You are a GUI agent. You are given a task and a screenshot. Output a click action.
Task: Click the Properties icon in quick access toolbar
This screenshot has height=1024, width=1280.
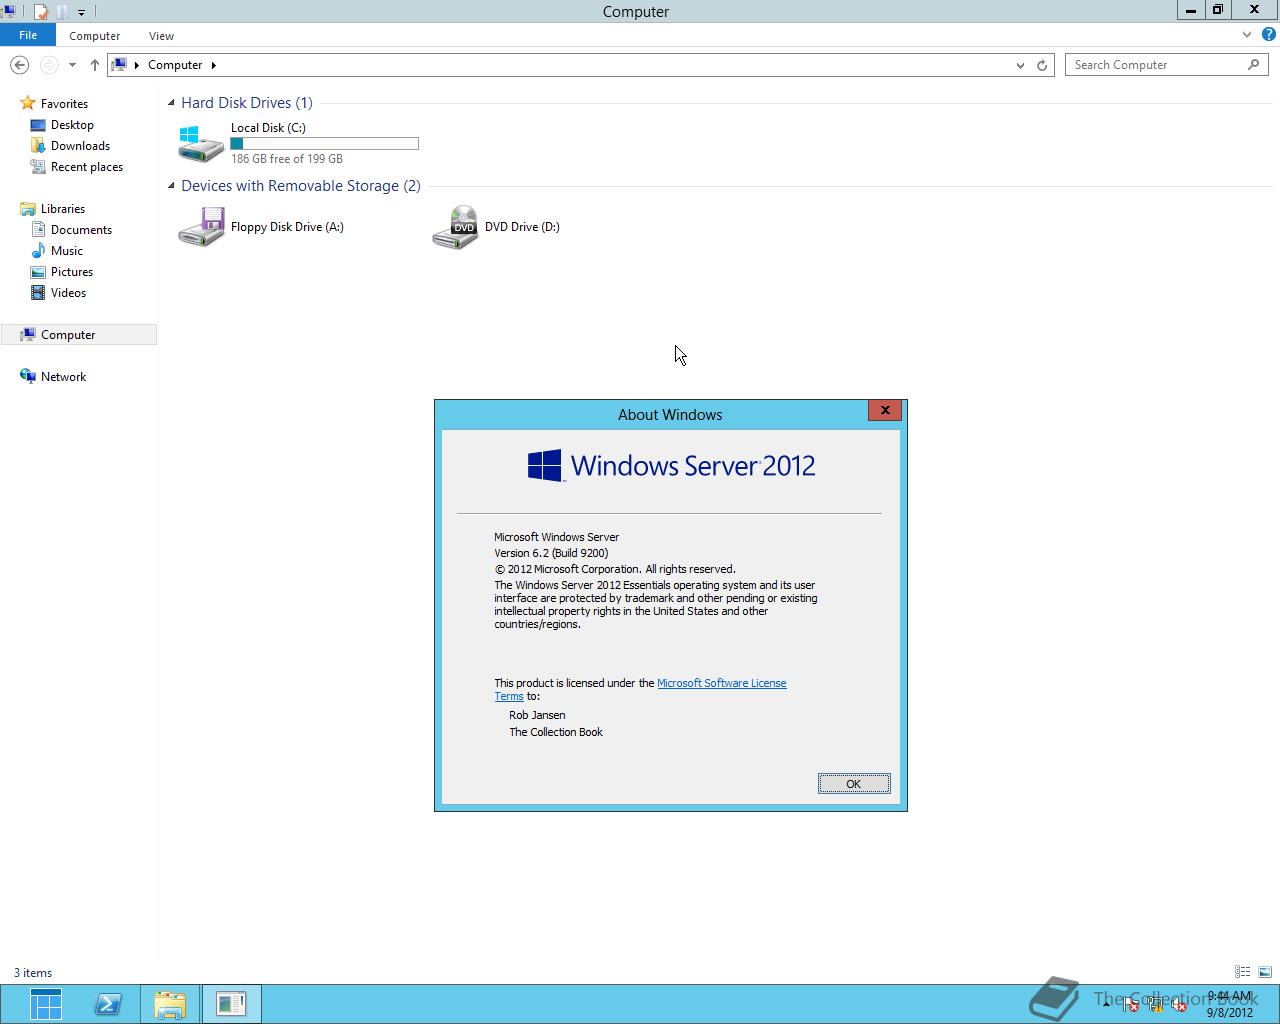tap(41, 12)
